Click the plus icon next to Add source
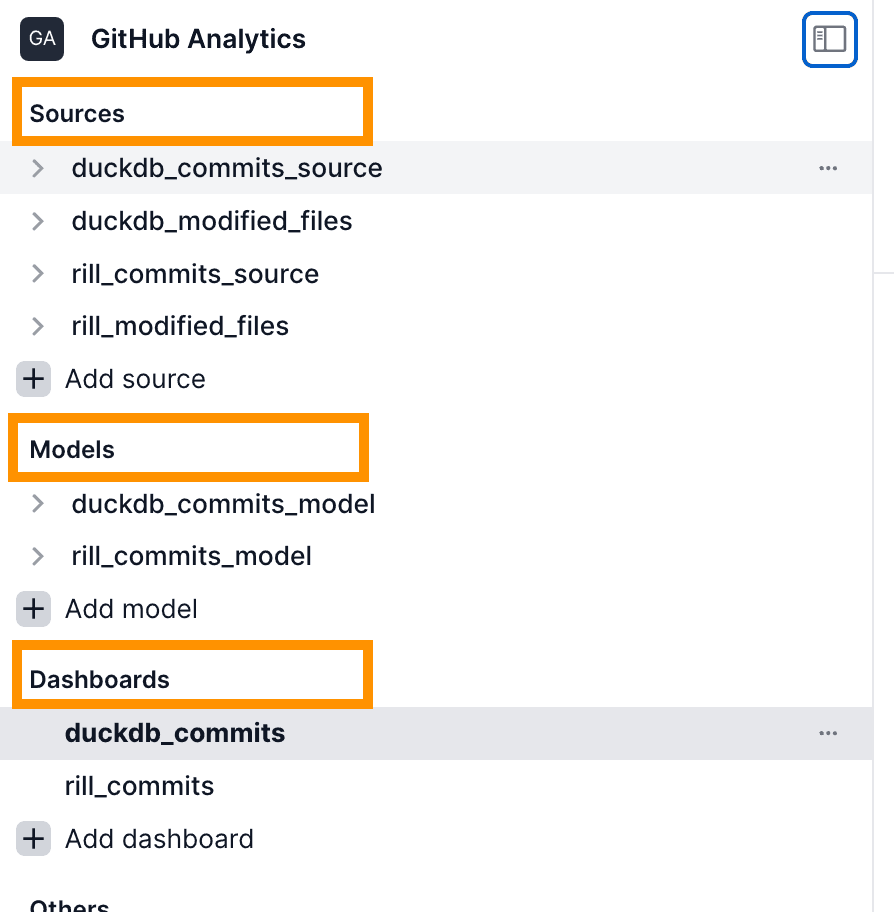 (33, 379)
